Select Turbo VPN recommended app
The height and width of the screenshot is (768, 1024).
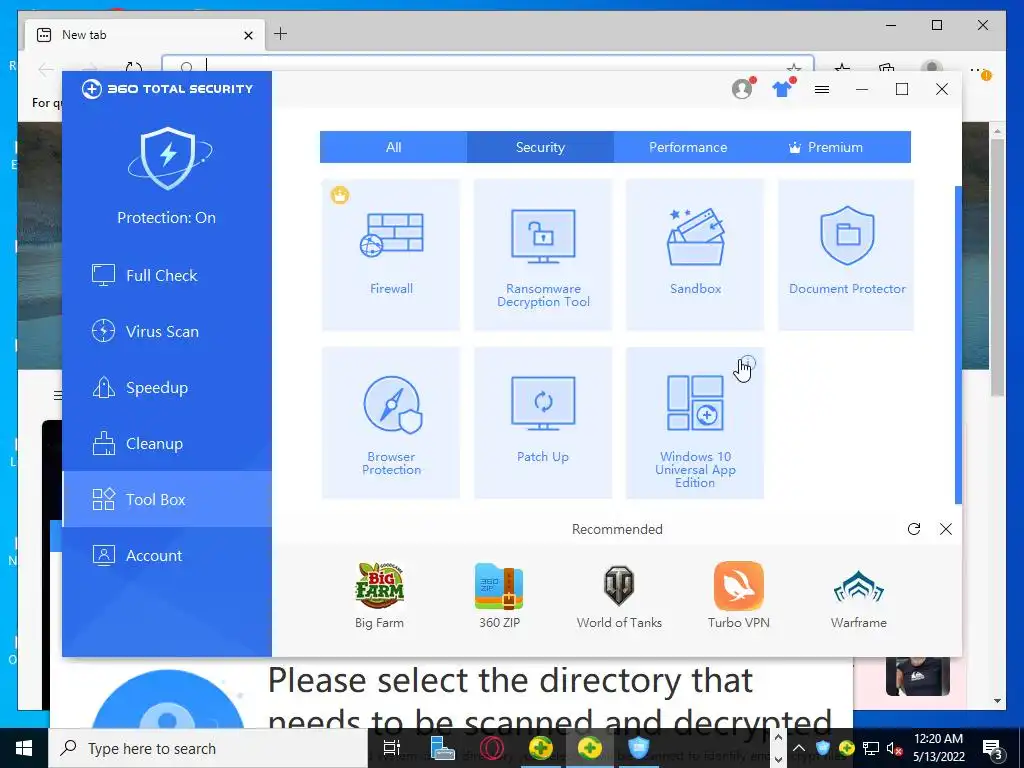pos(739,595)
